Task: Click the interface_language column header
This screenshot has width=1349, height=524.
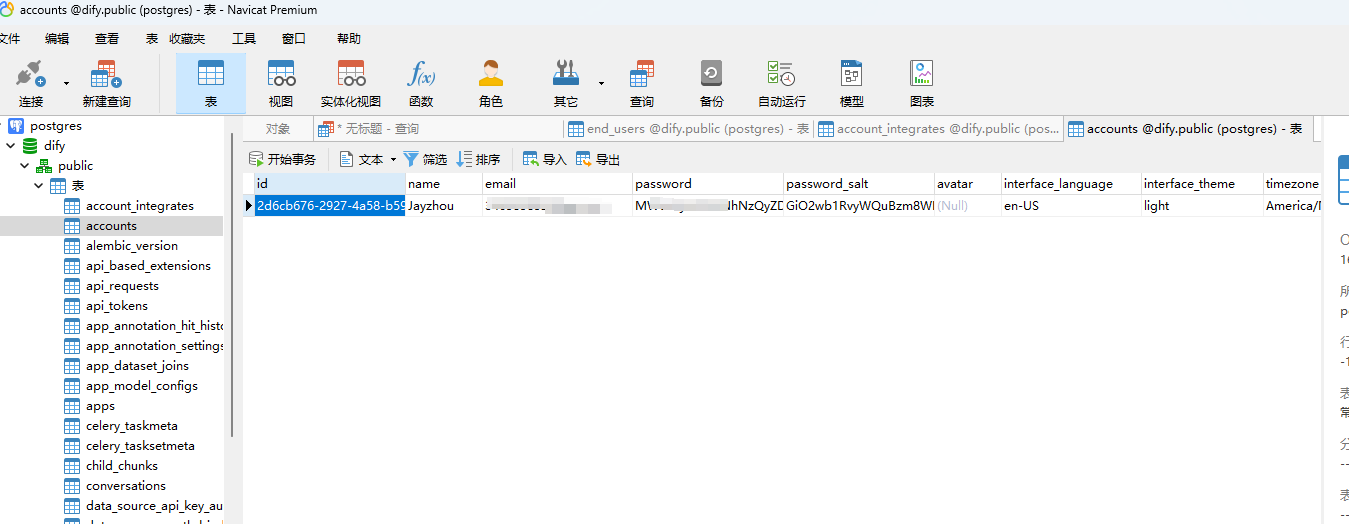Action: click(x=1071, y=184)
